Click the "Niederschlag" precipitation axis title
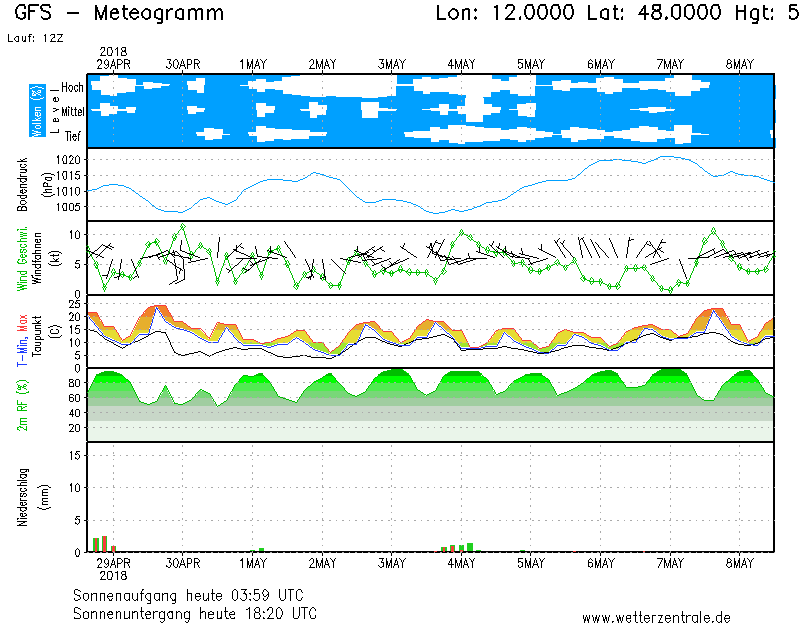 (x=22, y=497)
